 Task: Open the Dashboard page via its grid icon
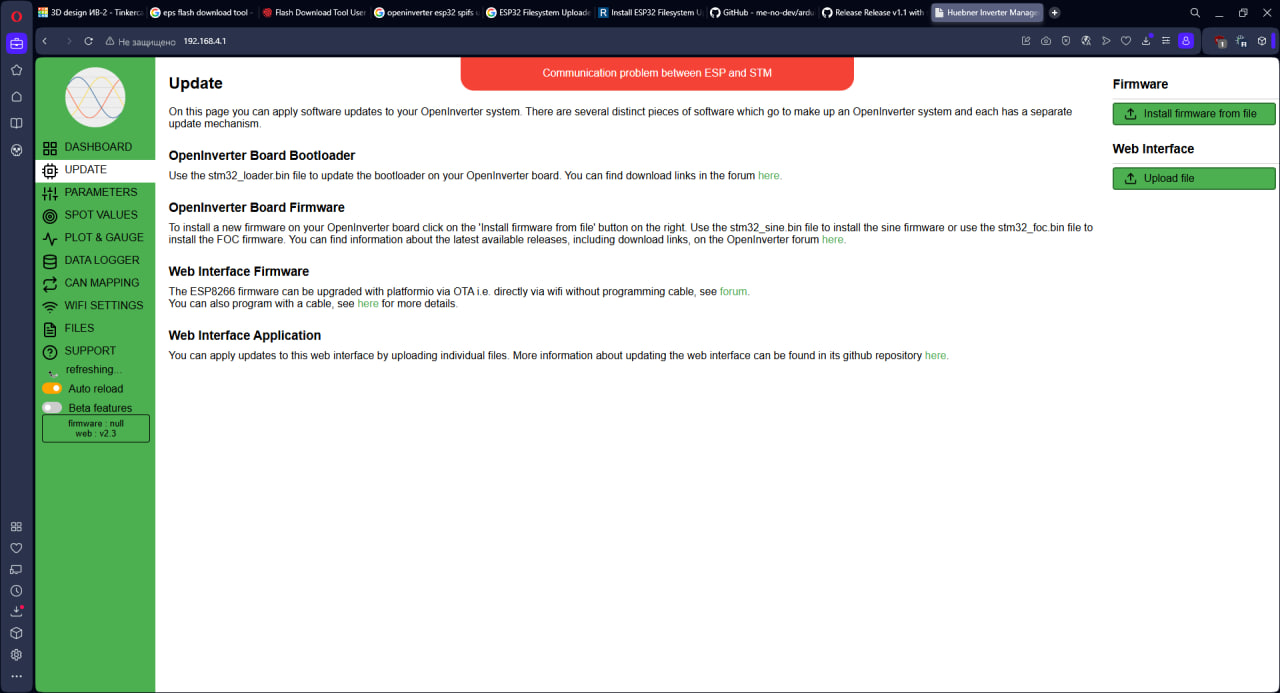click(50, 148)
